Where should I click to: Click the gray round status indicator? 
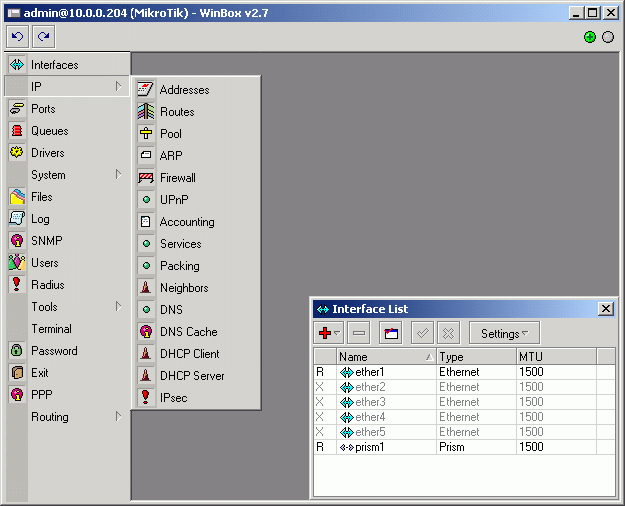(x=608, y=37)
